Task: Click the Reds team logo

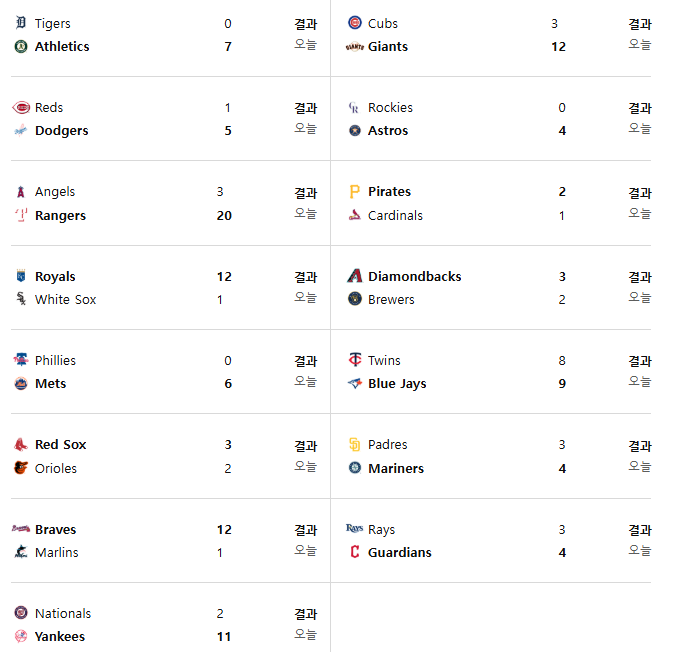Action: tap(21, 107)
